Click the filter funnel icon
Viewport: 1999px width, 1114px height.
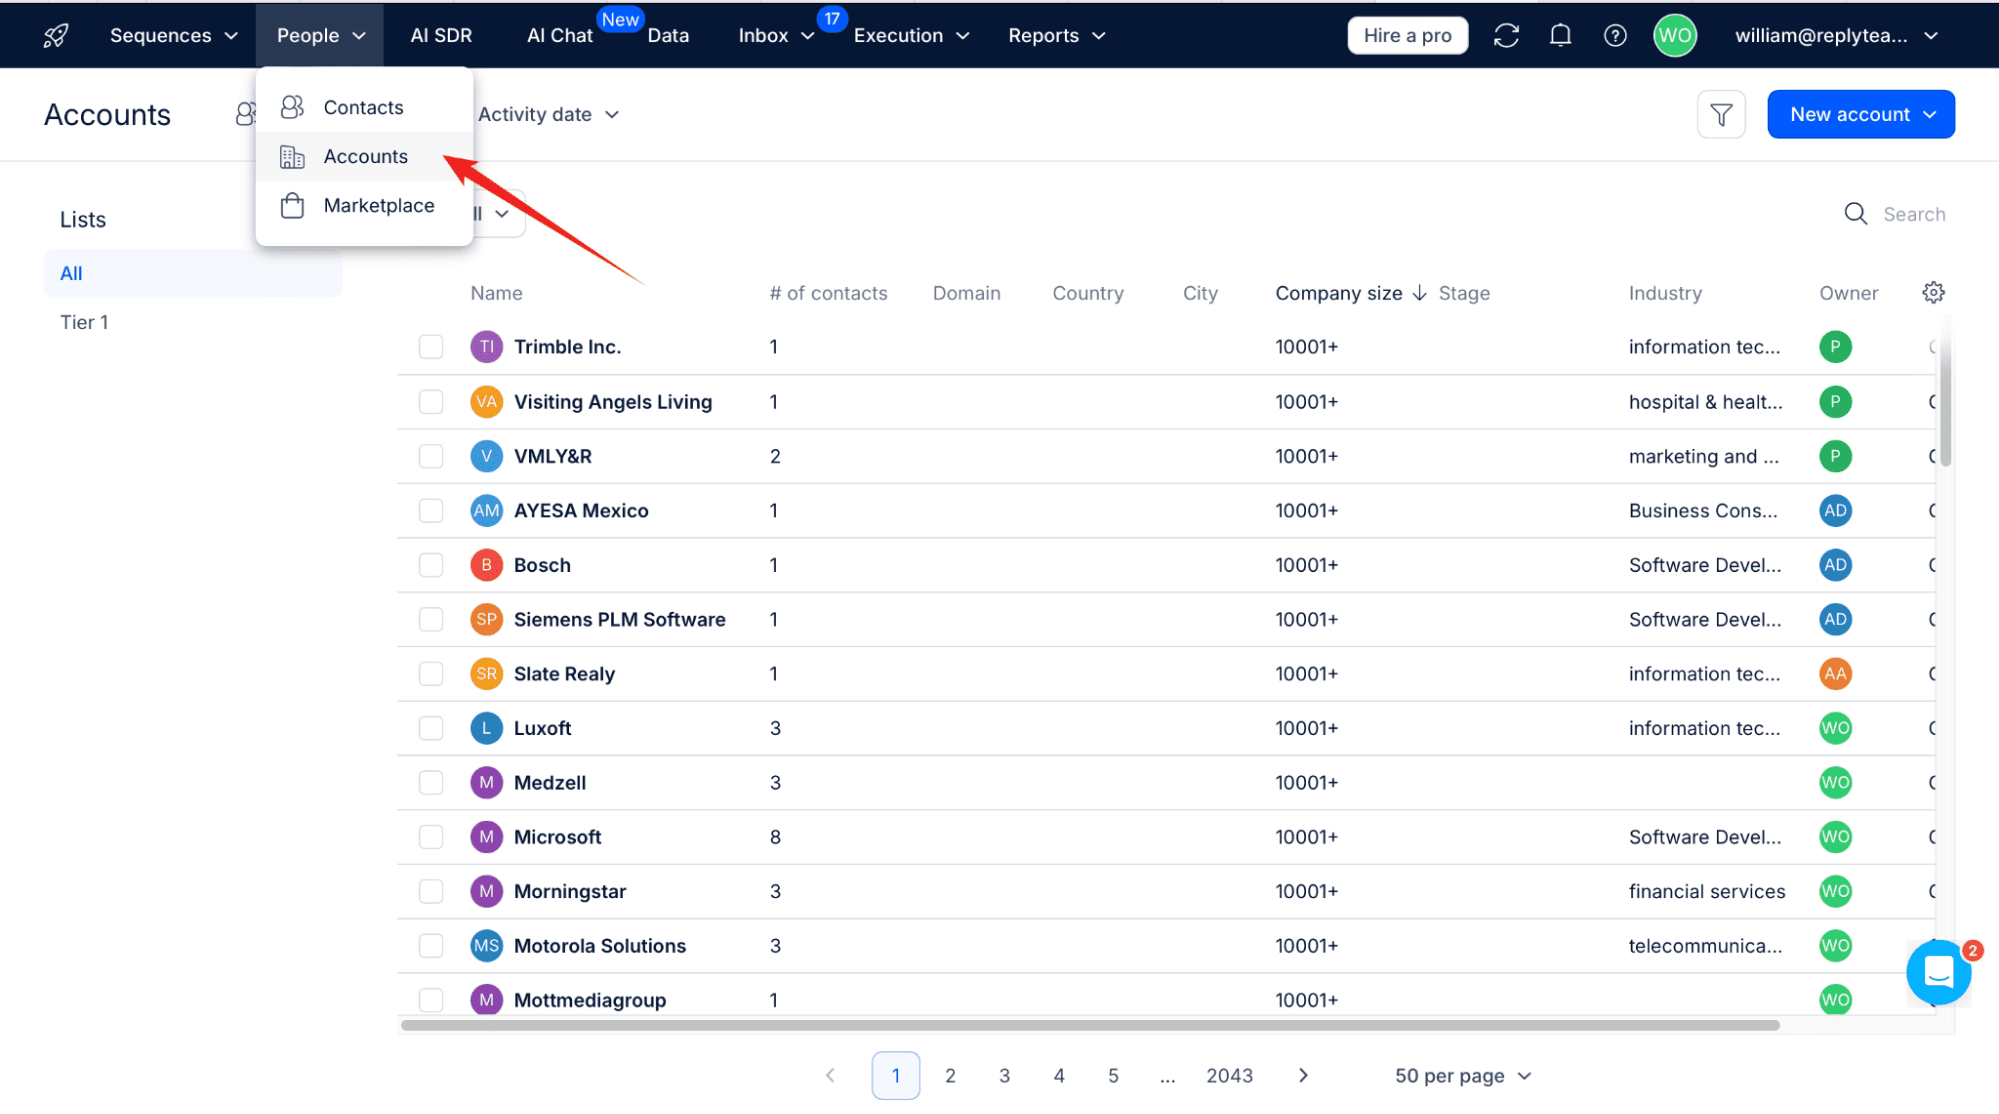click(1720, 114)
